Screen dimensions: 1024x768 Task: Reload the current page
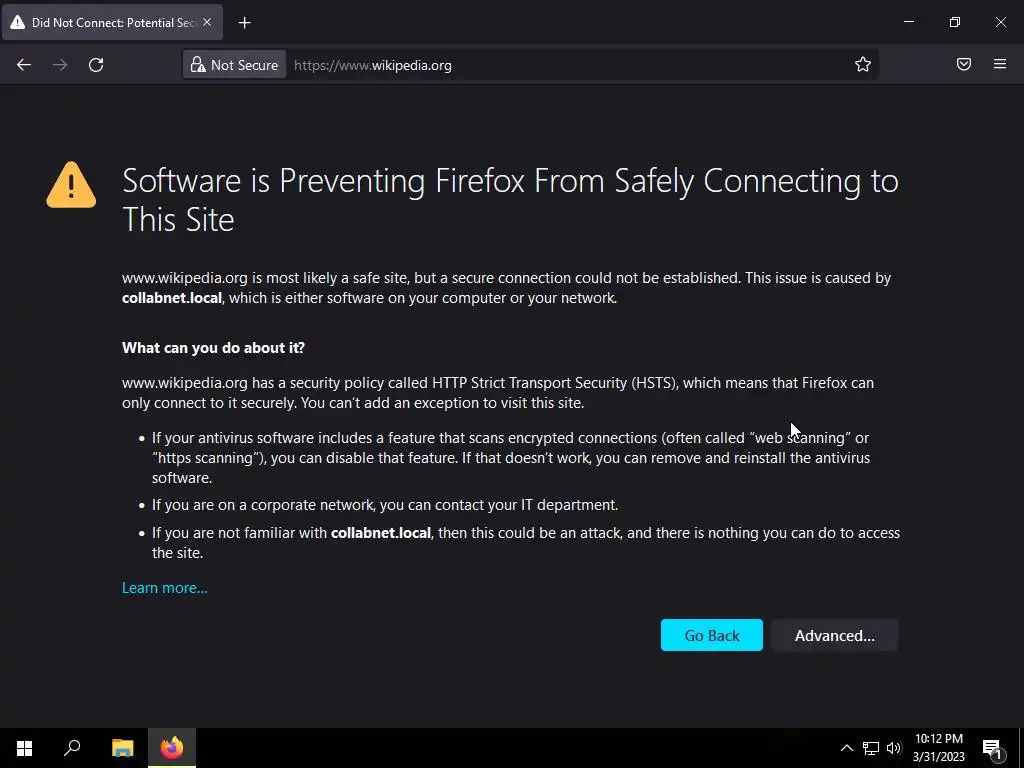96,65
